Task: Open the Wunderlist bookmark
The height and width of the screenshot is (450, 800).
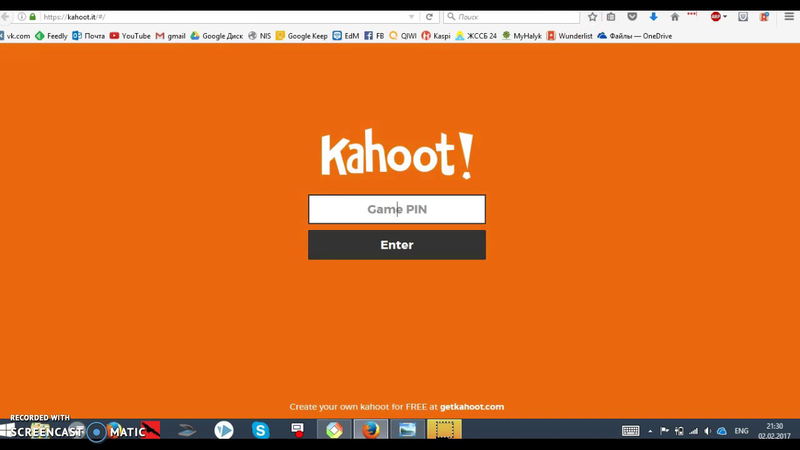Action: point(569,36)
